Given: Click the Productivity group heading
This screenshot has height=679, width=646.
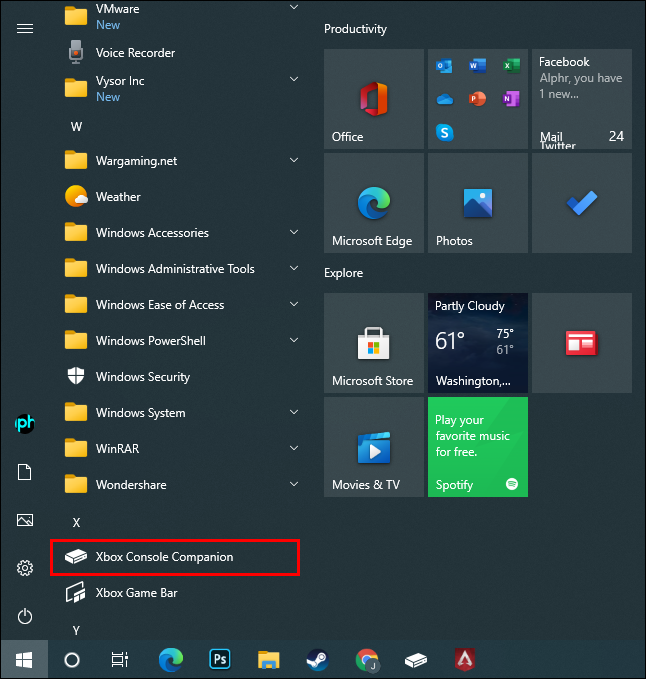Looking at the screenshot, I should pyautogui.click(x=355, y=29).
